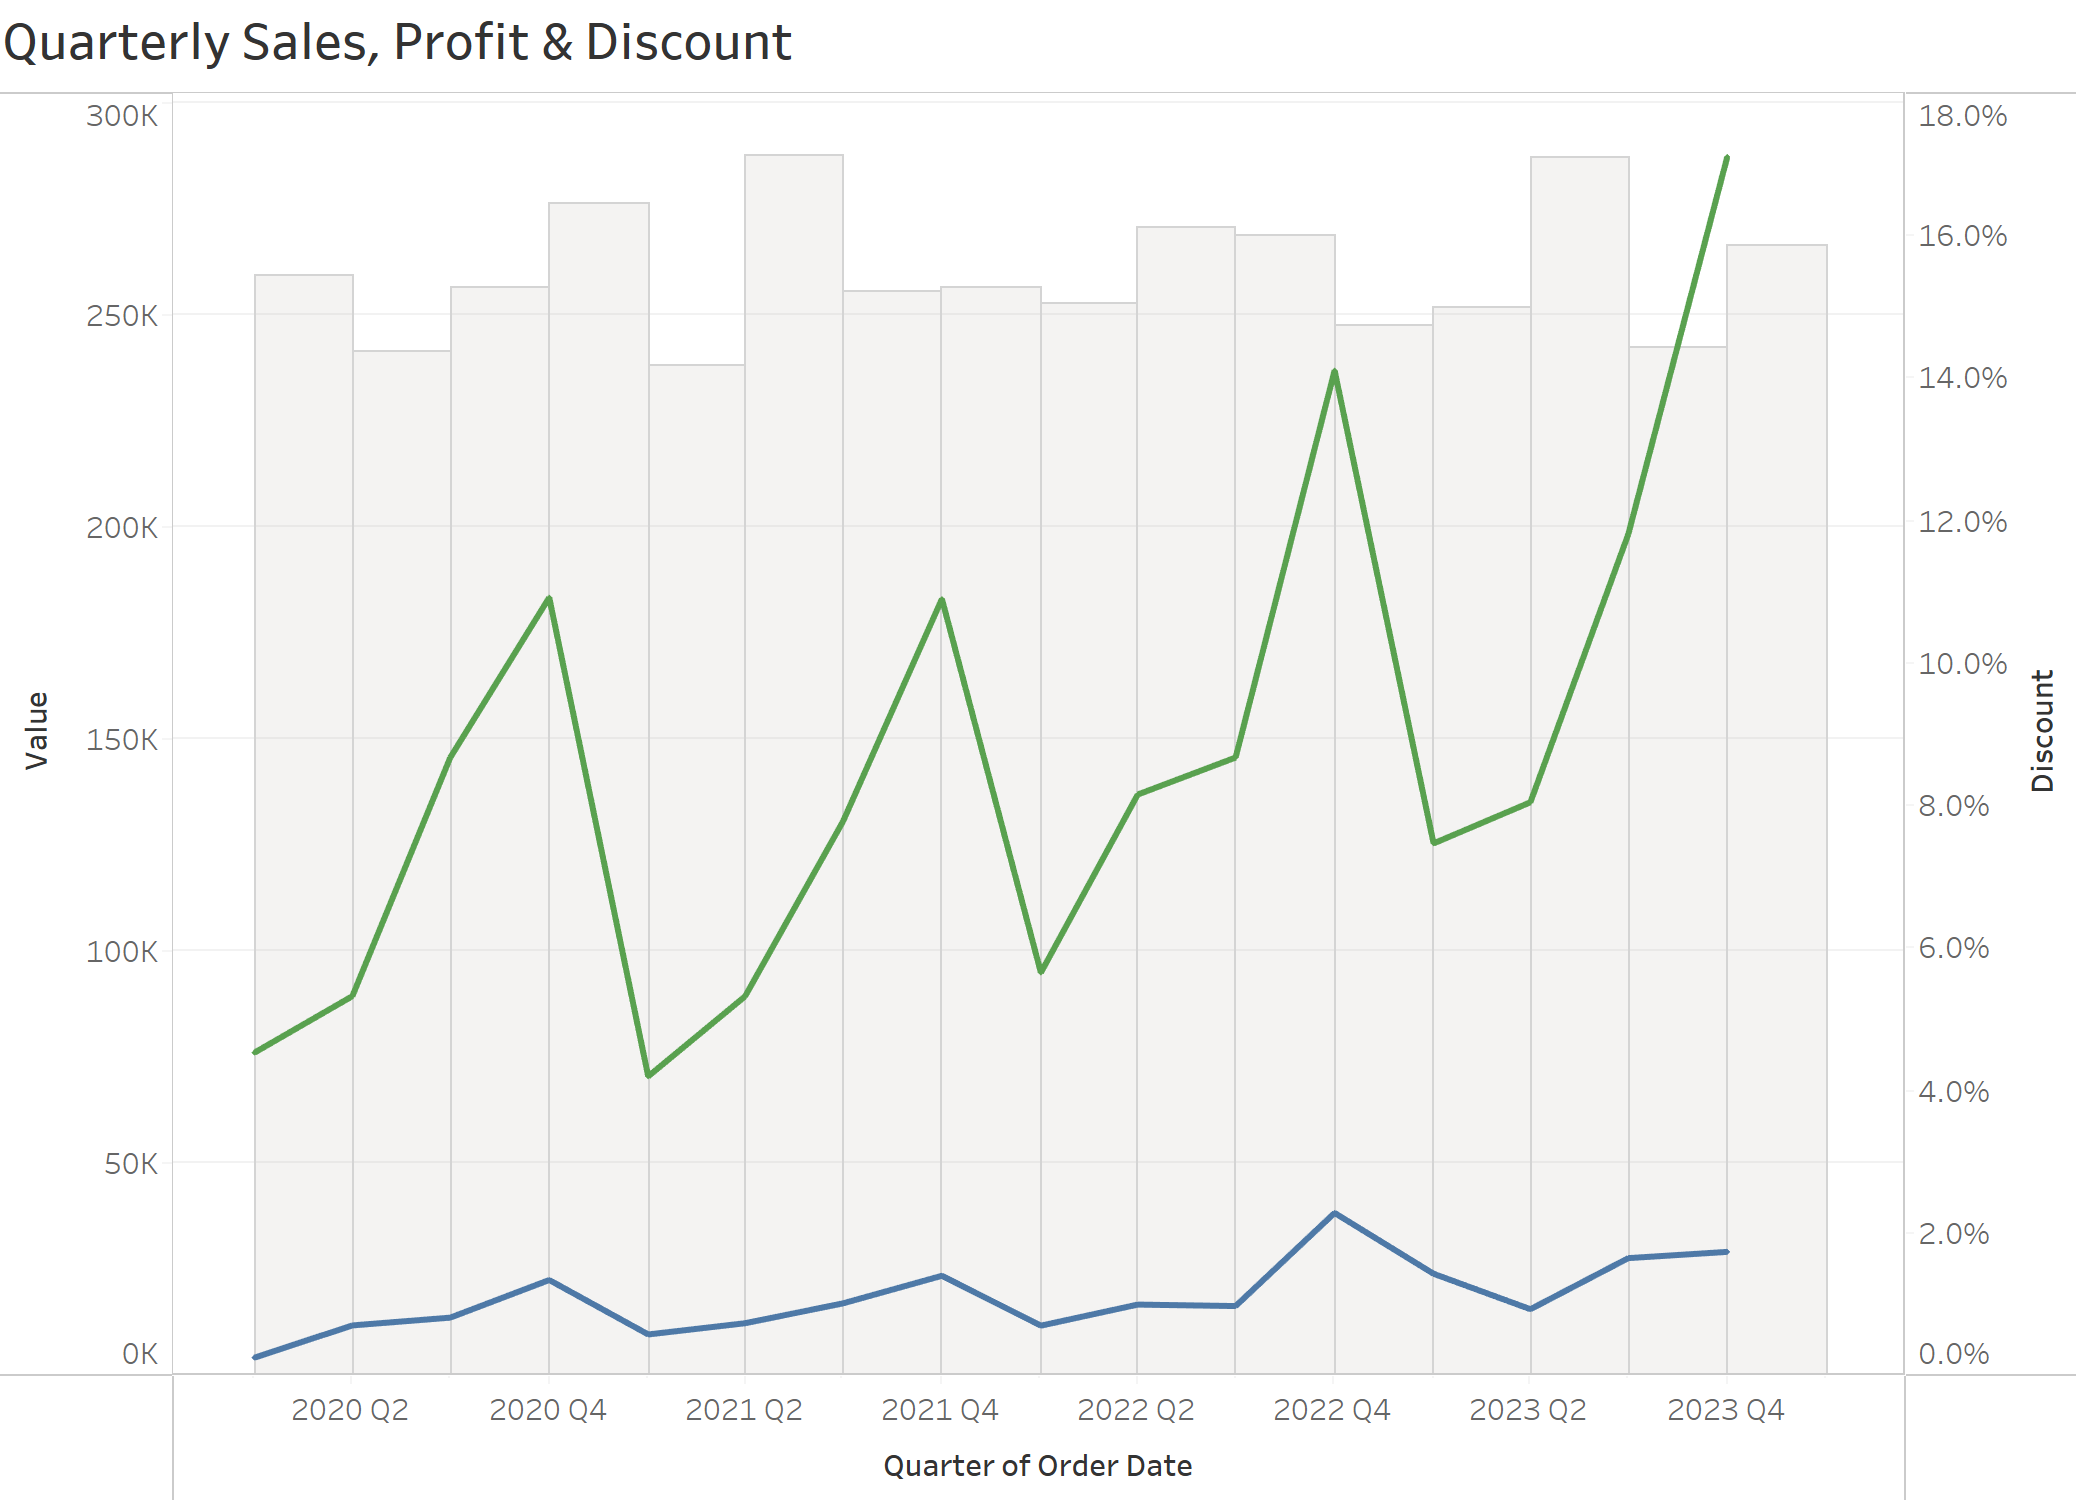Click the 2022 Q4 x-axis label
The height and width of the screenshot is (1510, 2081).
point(1331,1409)
